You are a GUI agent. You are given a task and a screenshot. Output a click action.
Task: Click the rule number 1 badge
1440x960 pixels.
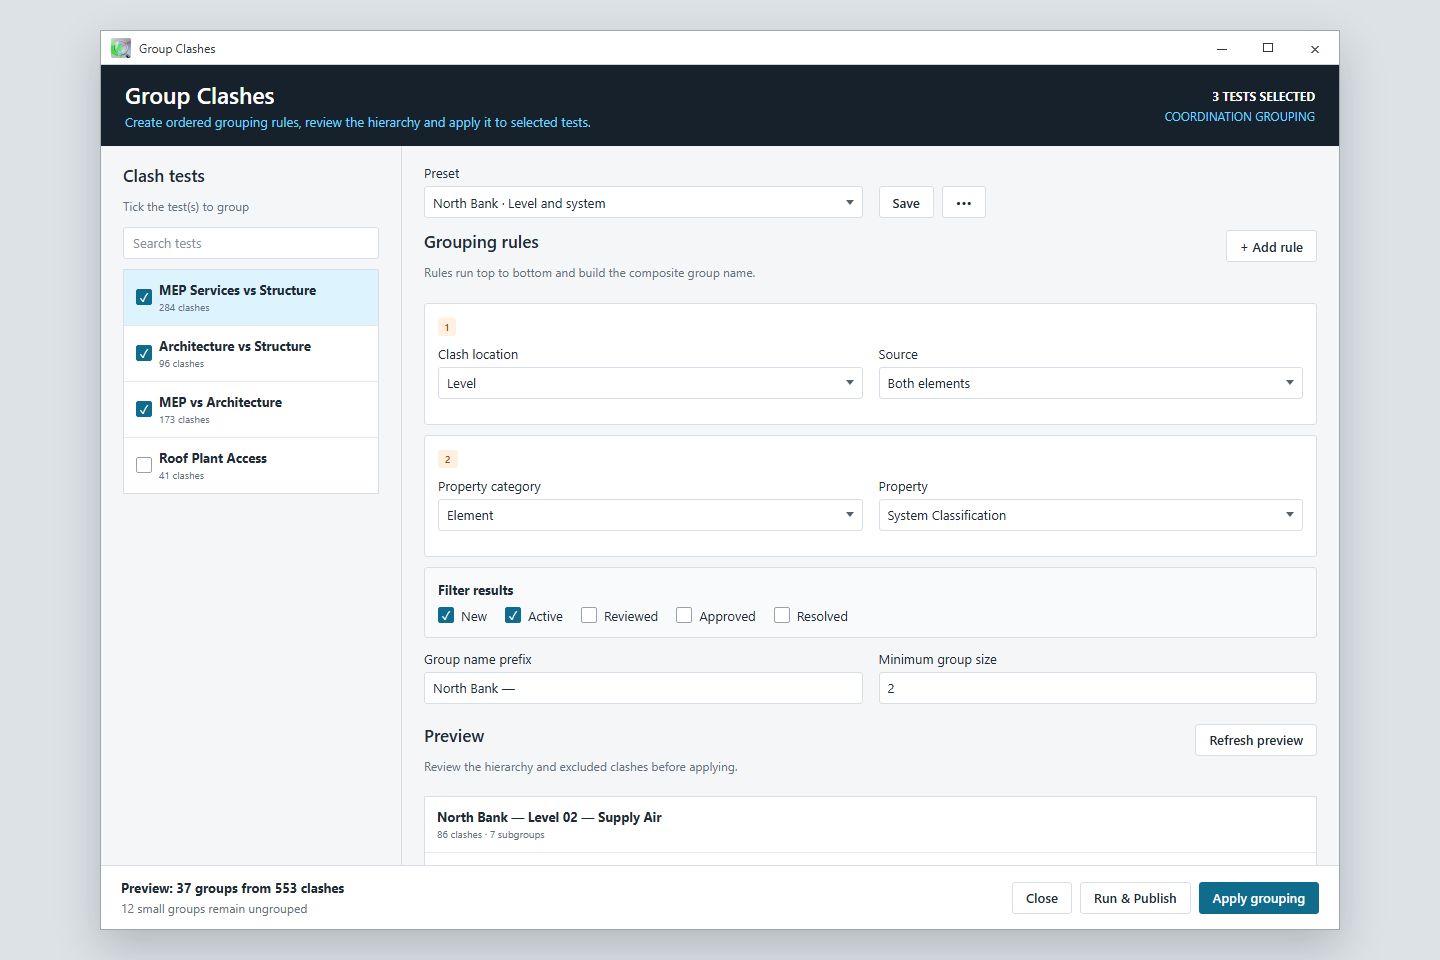[x=447, y=327]
